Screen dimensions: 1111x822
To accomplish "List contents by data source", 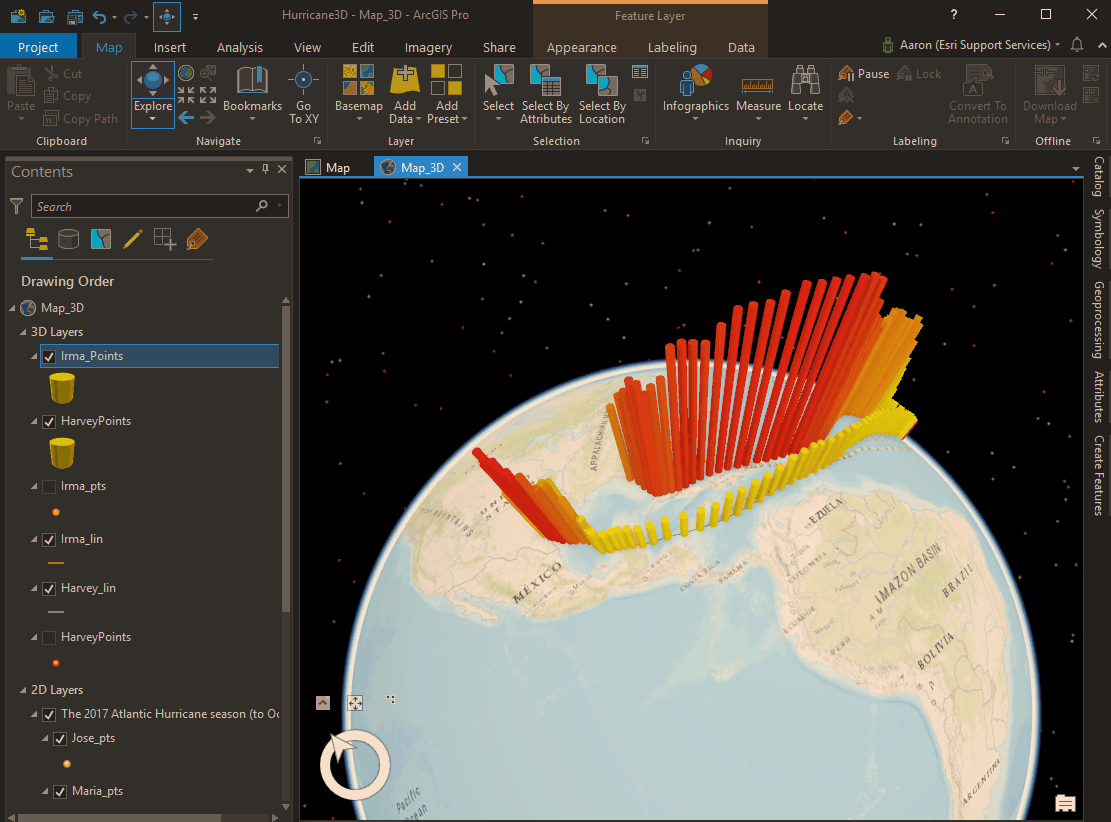I will (68, 240).
